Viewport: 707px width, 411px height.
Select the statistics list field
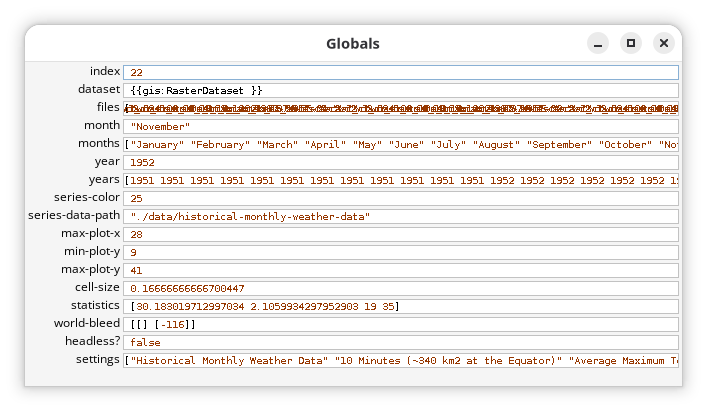400,306
